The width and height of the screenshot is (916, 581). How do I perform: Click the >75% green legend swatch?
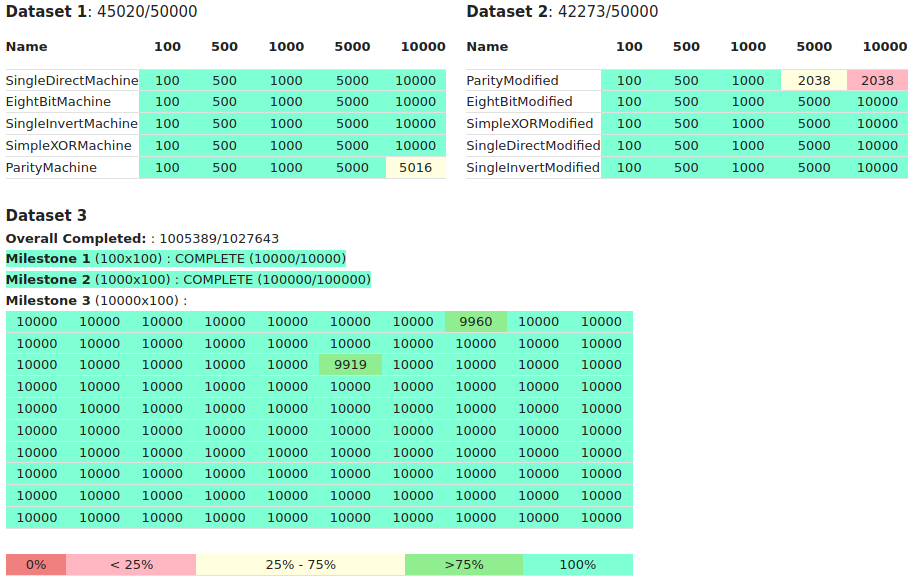[x=464, y=565]
